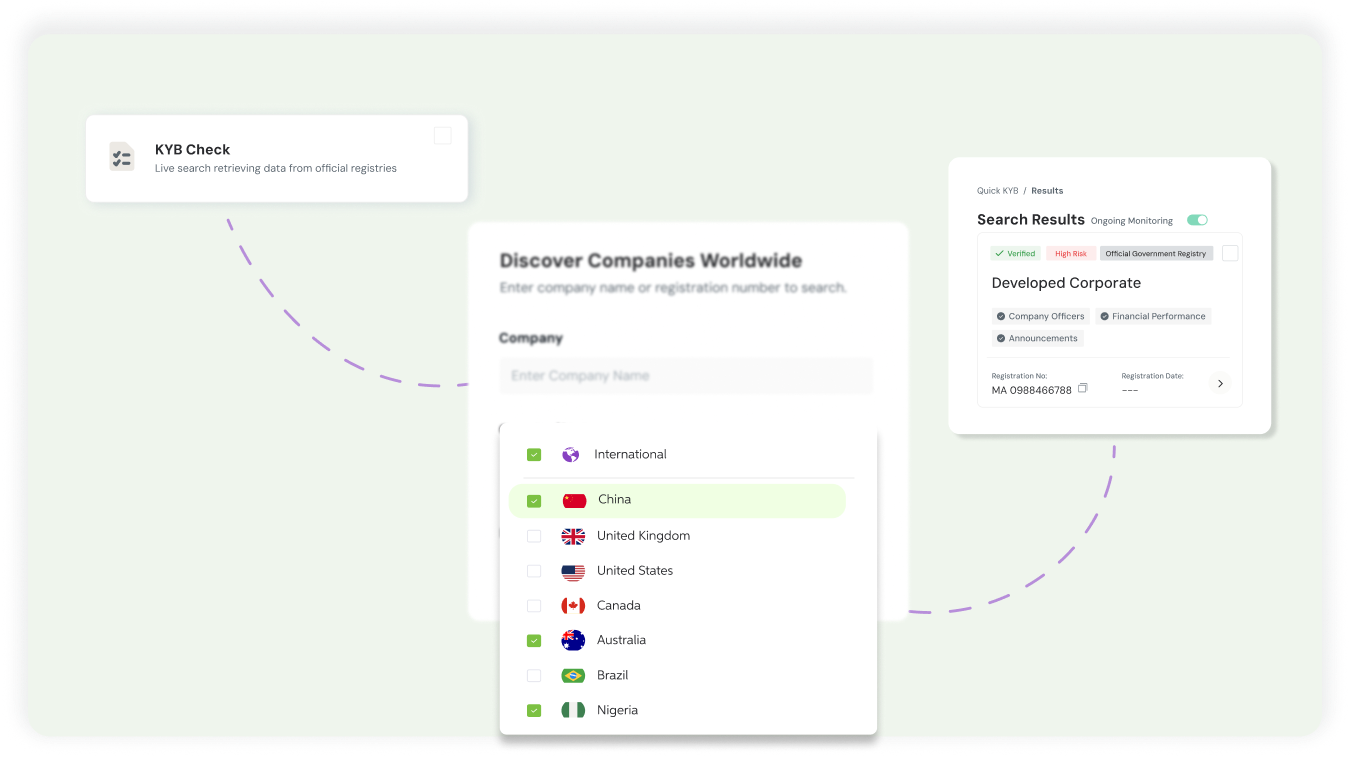Click the Enter Company Name input field
Image resolution: width=1349 pixels, height=757 pixels.
tap(686, 376)
